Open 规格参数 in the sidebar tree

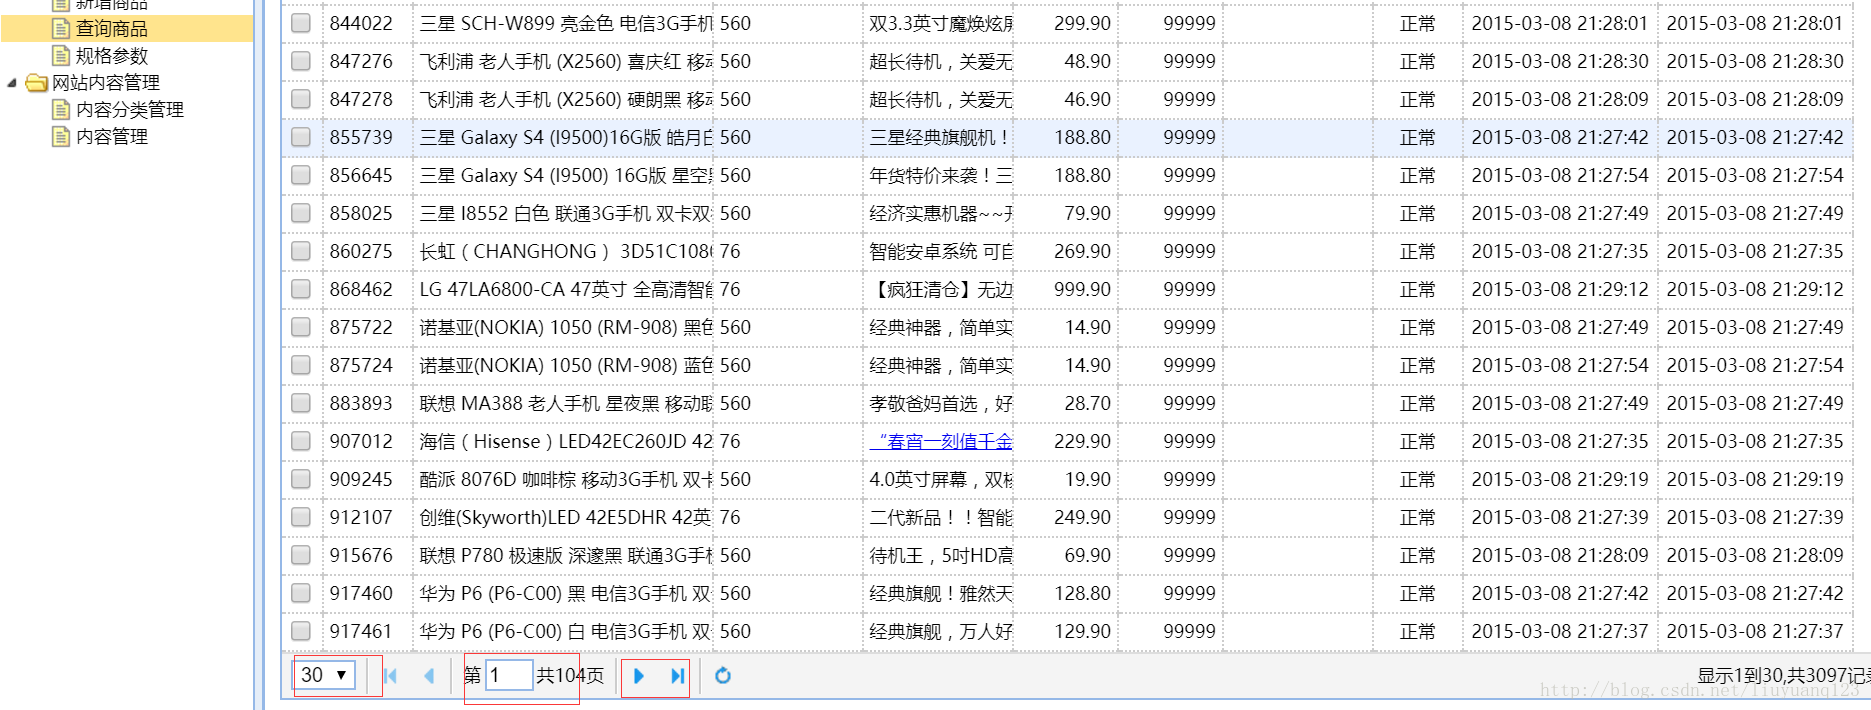112,55
